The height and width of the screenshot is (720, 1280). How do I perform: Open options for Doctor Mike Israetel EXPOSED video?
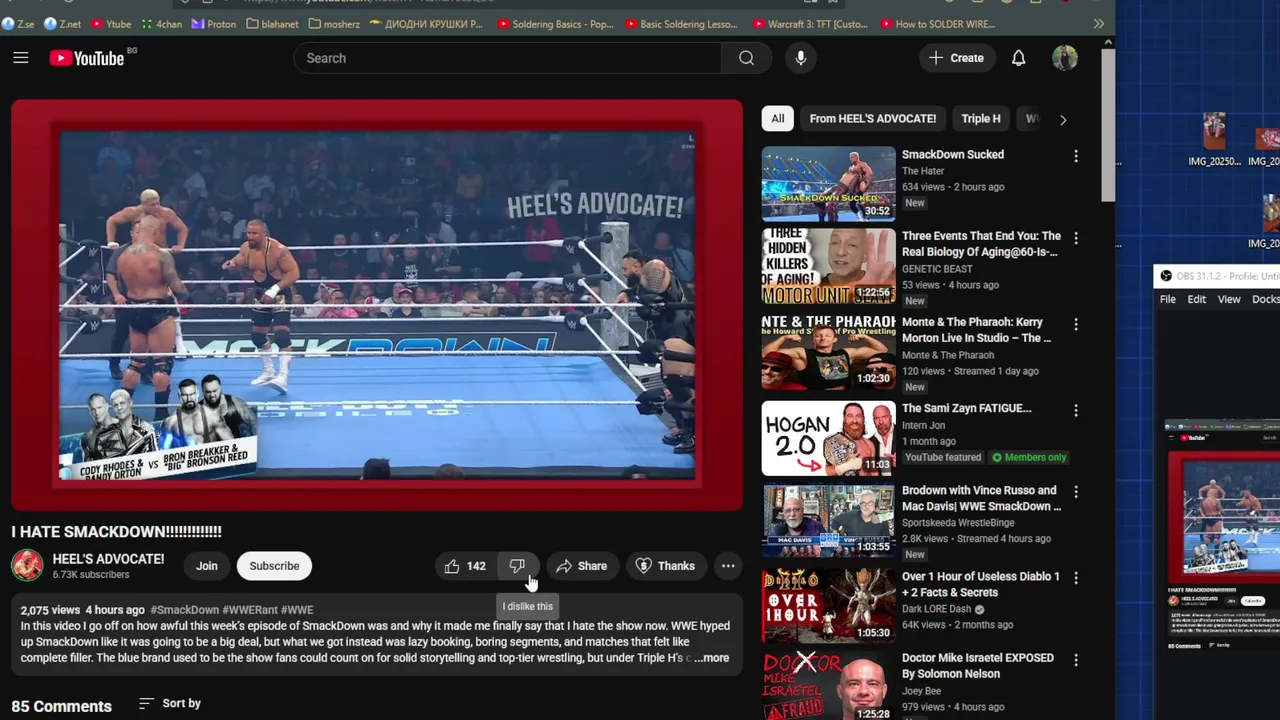point(1076,660)
